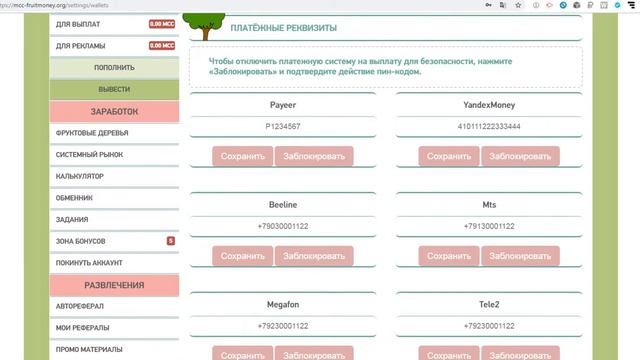The image size is (640, 360).
Task: Click Заблокировать under Beeline
Action: pos(314,256)
